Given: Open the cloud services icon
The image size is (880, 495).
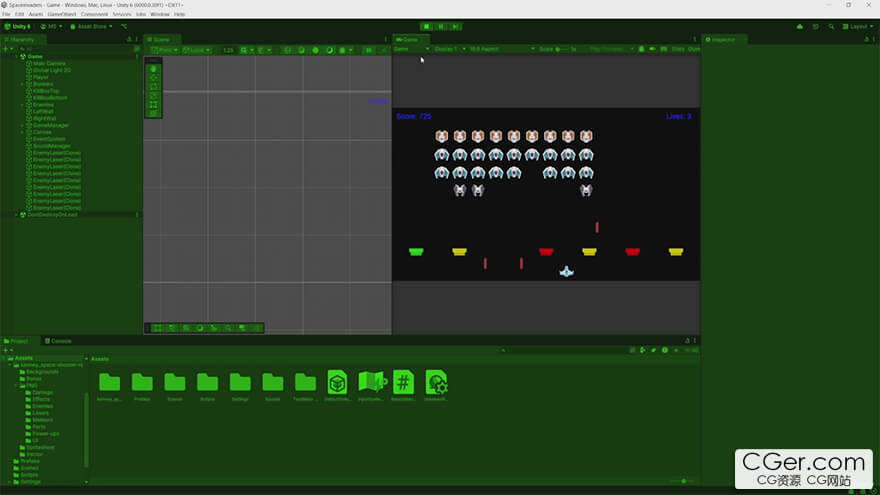Looking at the screenshot, I should click(x=800, y=26).
